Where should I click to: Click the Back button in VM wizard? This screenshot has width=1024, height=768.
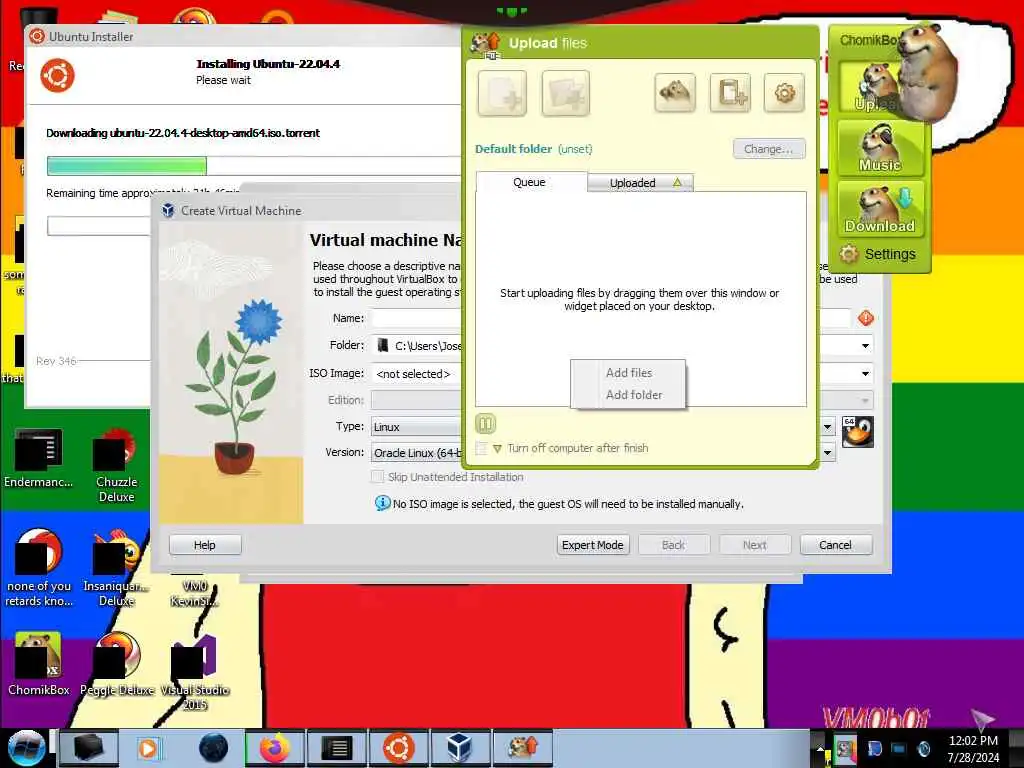[673, 545]
